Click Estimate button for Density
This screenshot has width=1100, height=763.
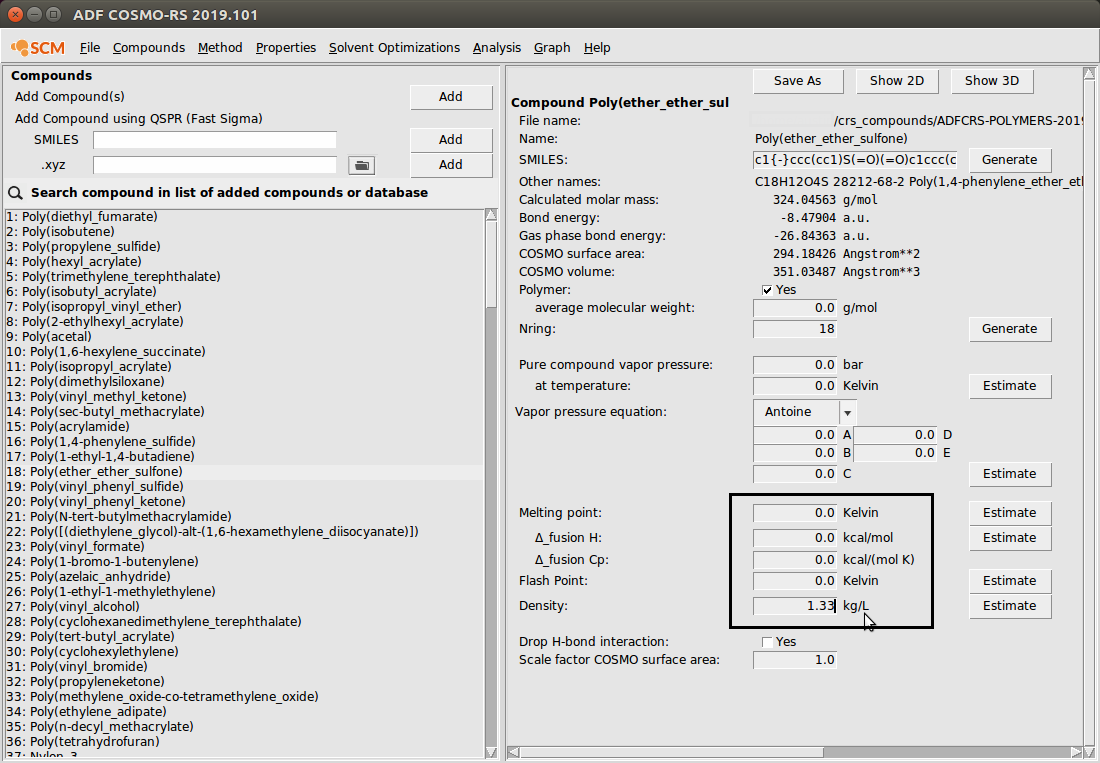coord(1009,606)
